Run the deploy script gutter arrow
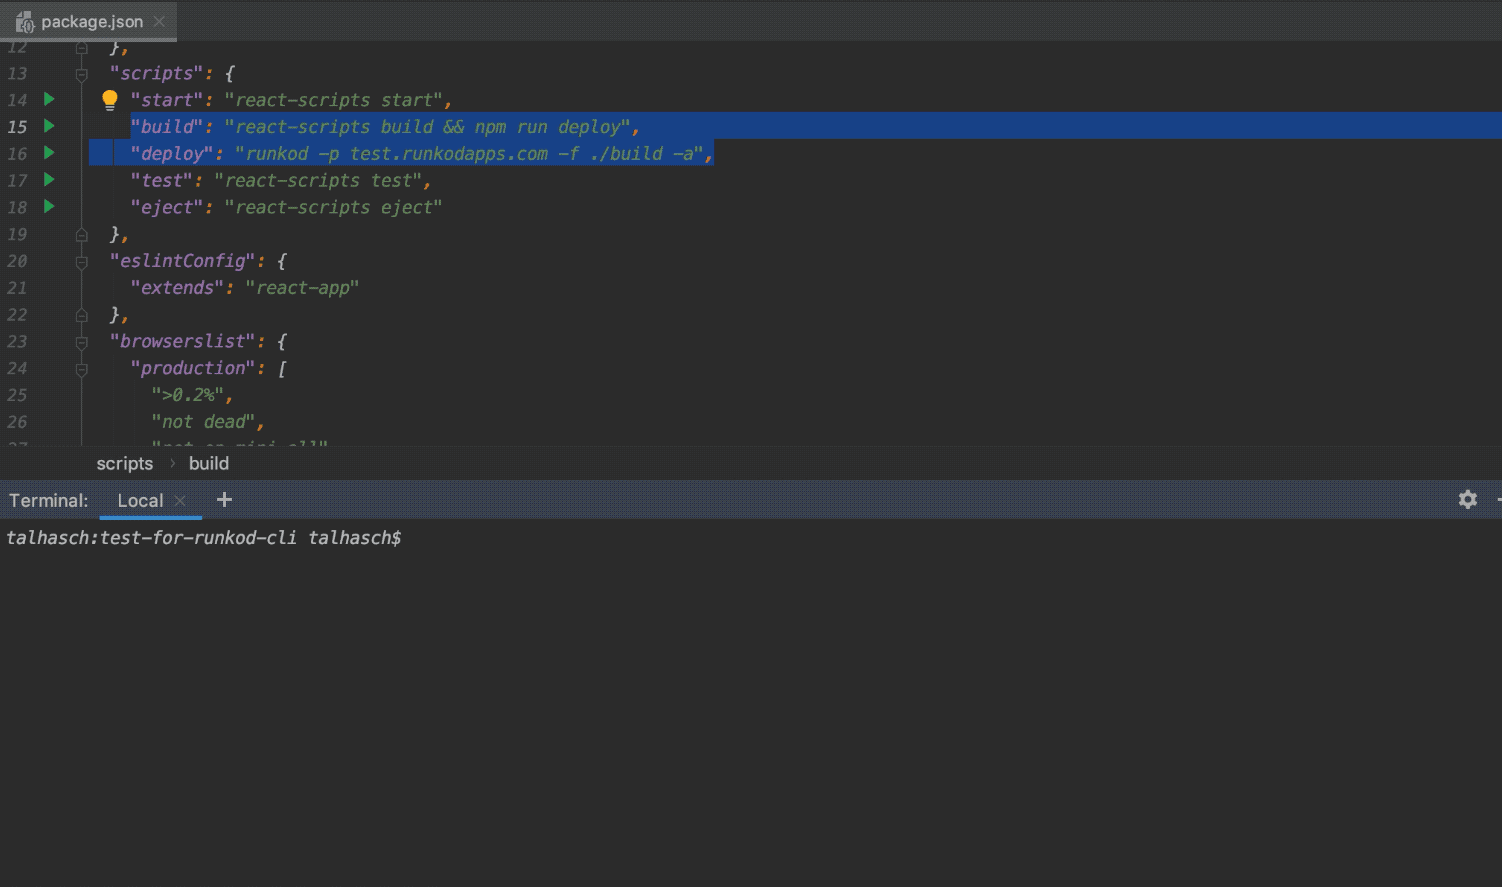 pos(49,153)
